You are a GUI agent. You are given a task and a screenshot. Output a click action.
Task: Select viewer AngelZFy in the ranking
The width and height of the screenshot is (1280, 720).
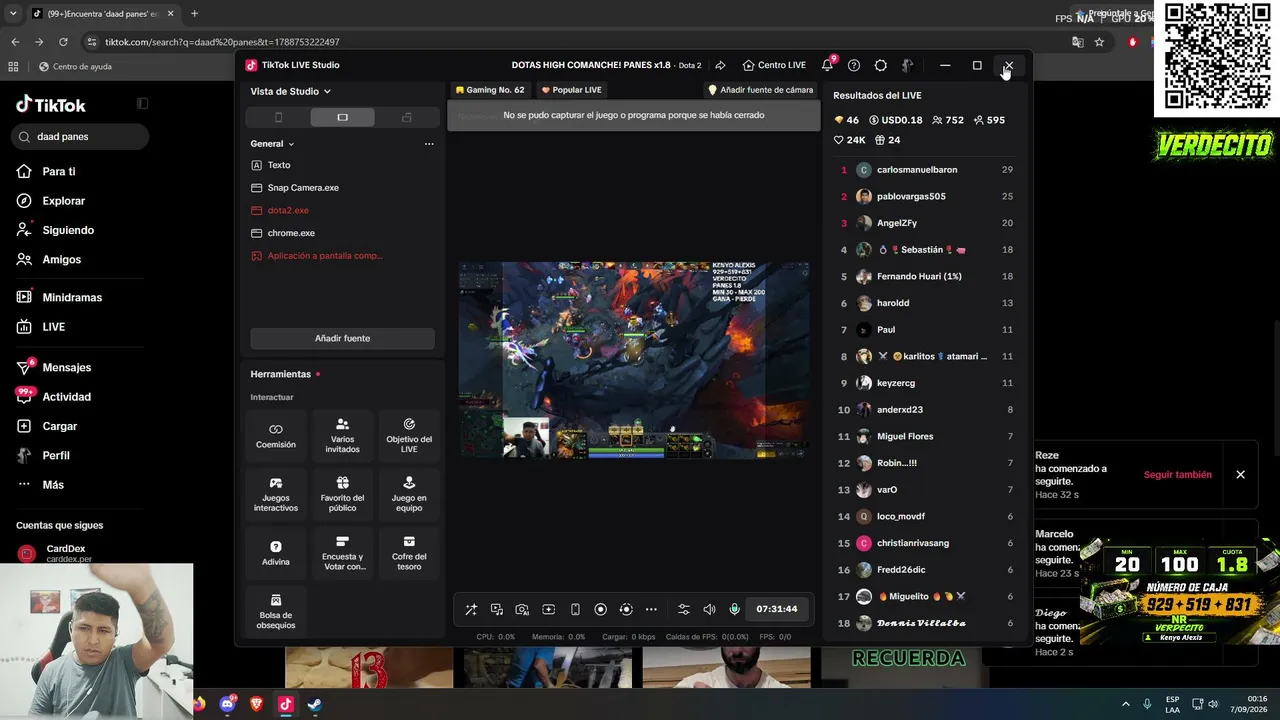(925, 223)
